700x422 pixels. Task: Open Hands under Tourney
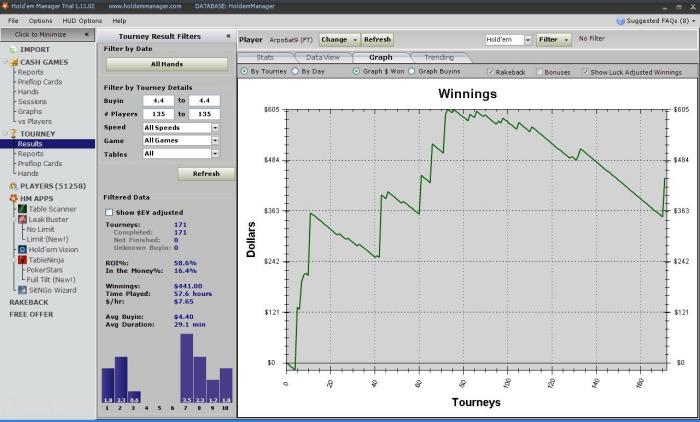pyautogui.click(x=28, y=173)
